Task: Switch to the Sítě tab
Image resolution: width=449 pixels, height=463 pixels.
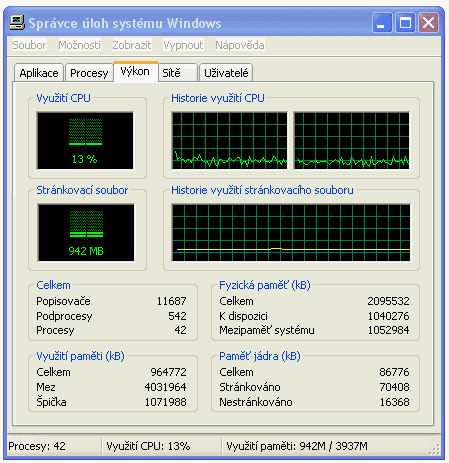Action: pyautogui.click(x=177, y=73)
